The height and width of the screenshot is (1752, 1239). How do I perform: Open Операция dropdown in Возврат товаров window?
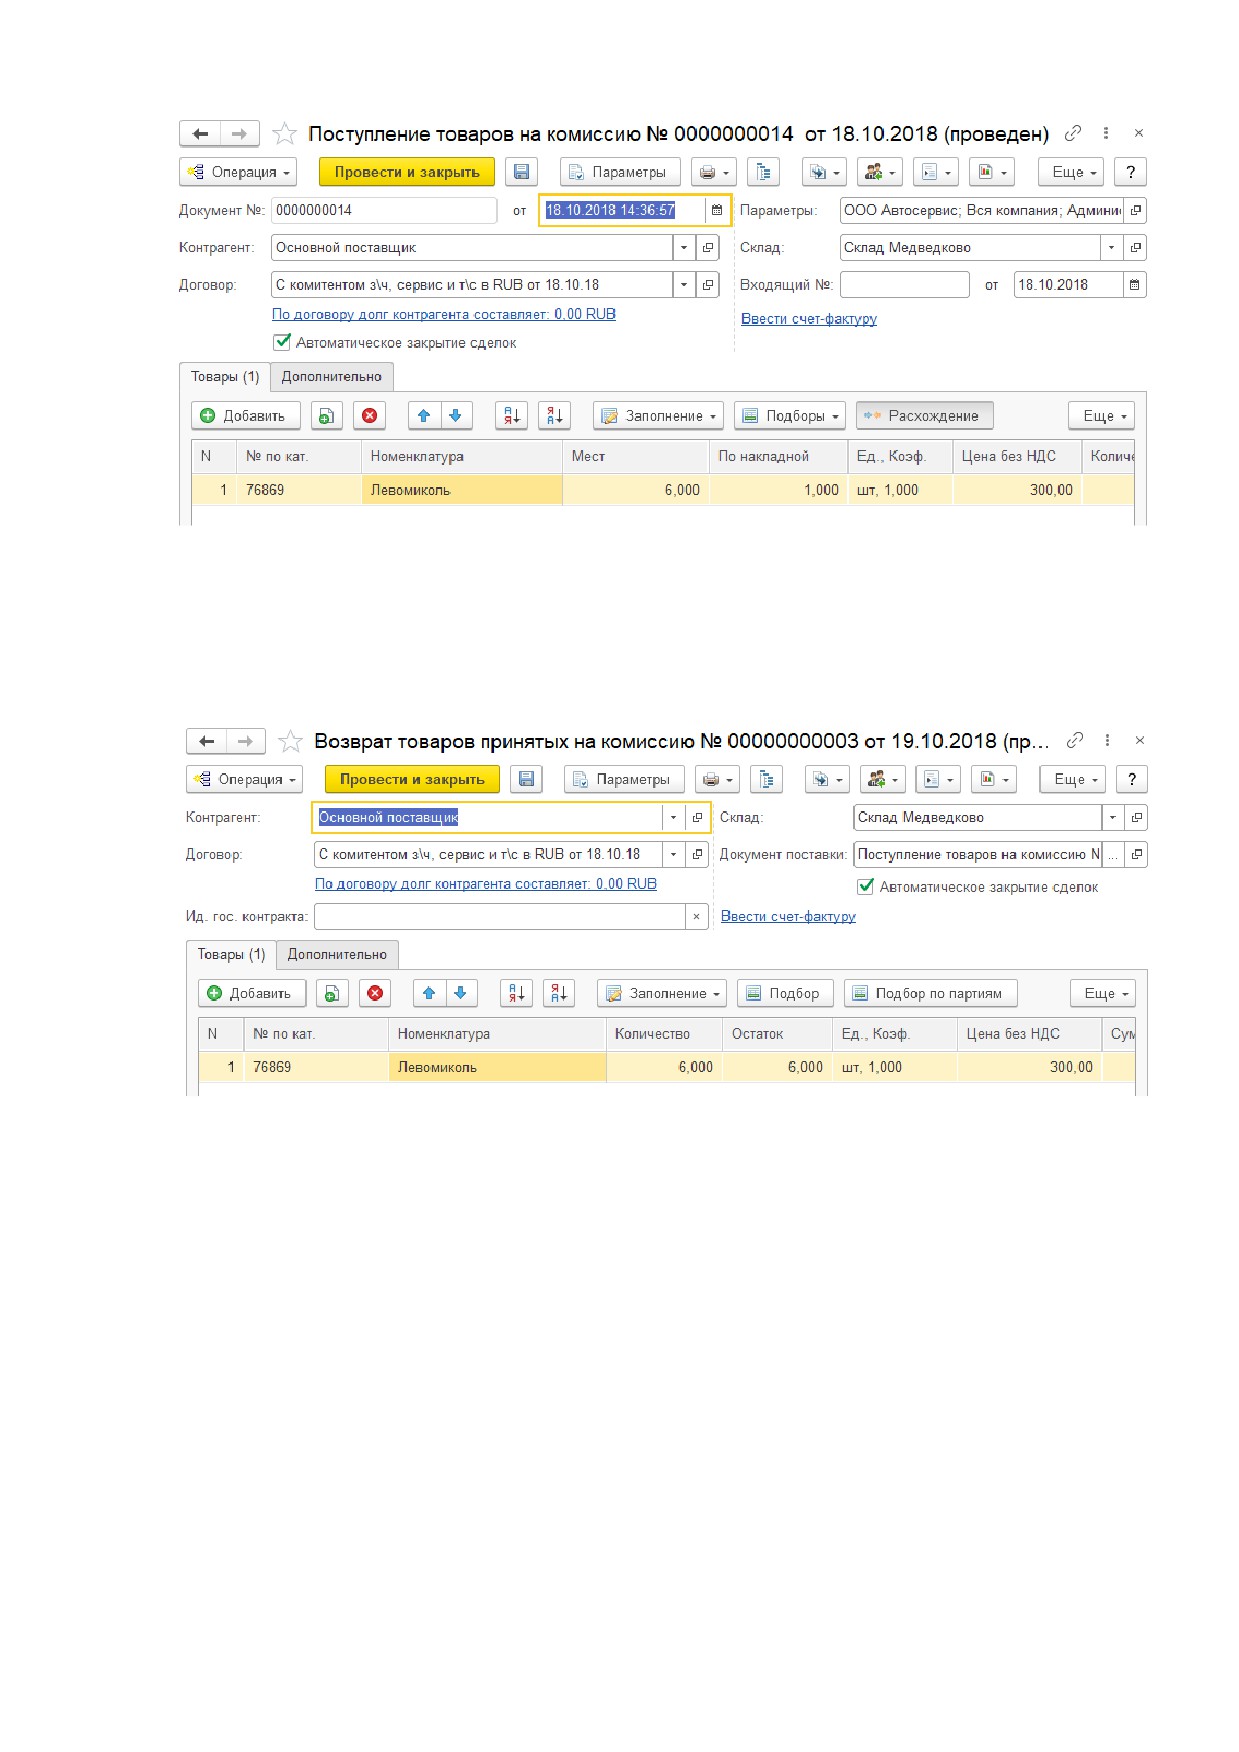[244, 779]
